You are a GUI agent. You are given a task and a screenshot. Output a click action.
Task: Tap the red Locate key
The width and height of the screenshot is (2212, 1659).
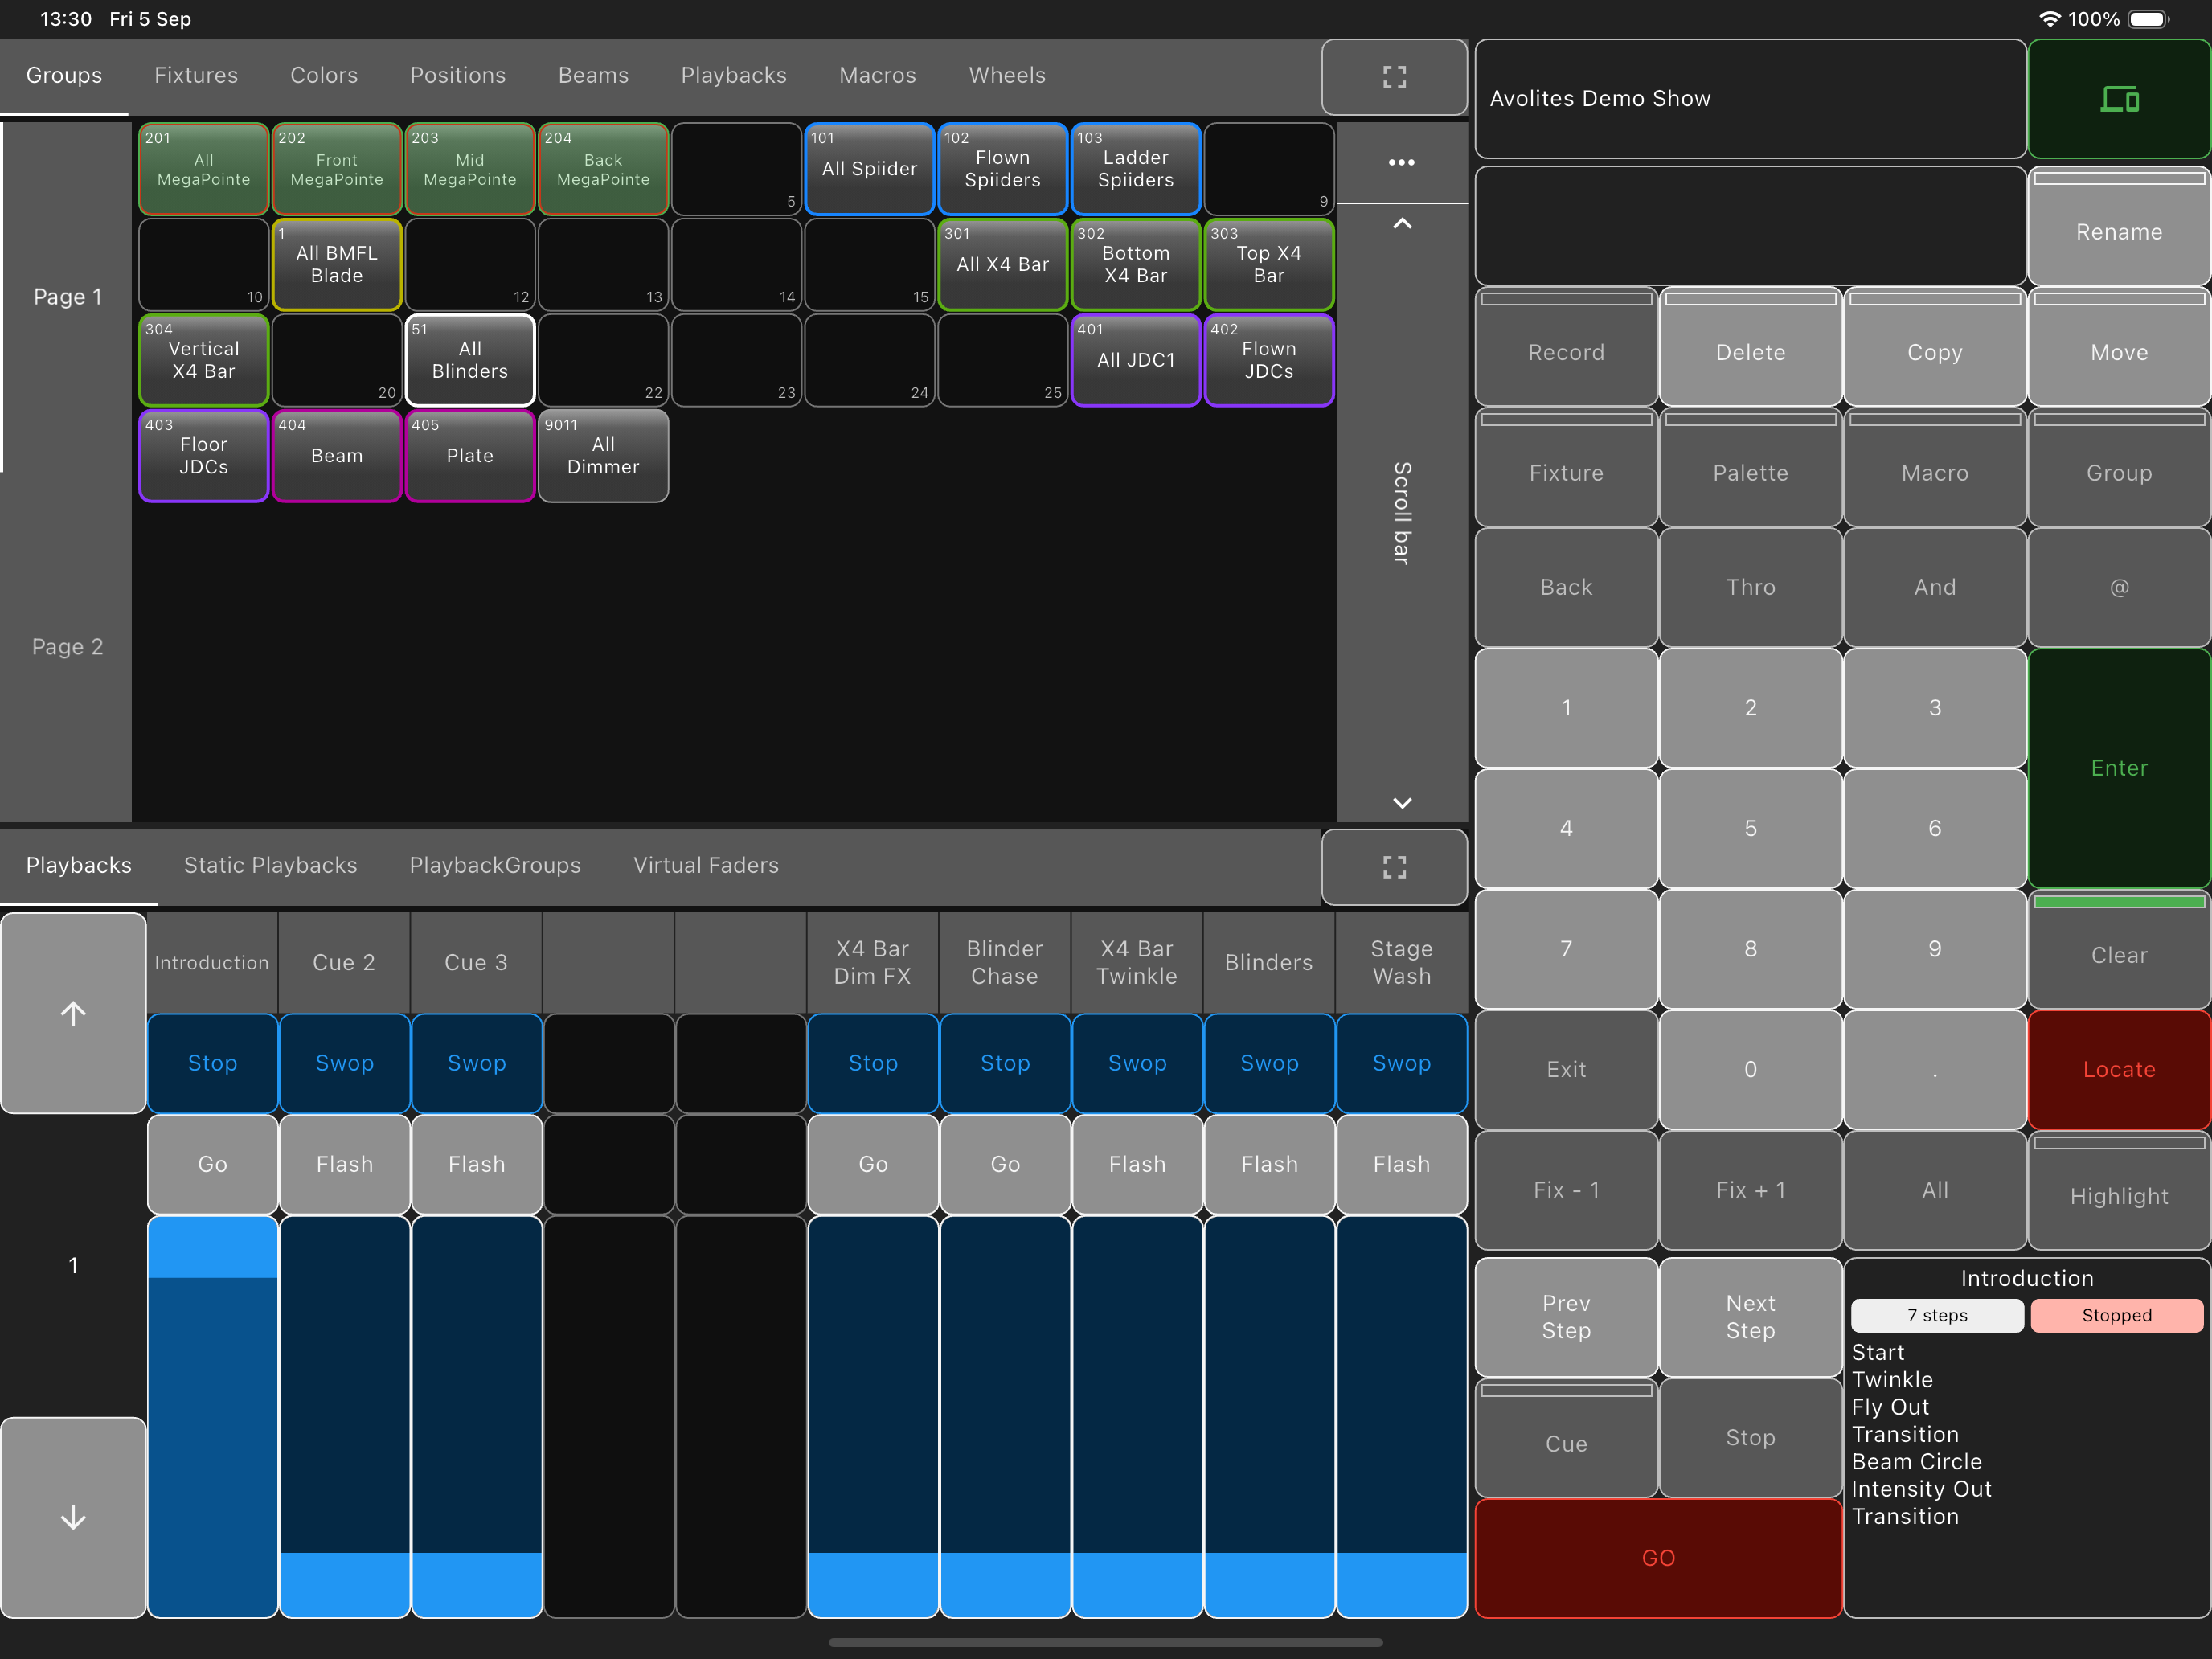pos(2118,1069)
